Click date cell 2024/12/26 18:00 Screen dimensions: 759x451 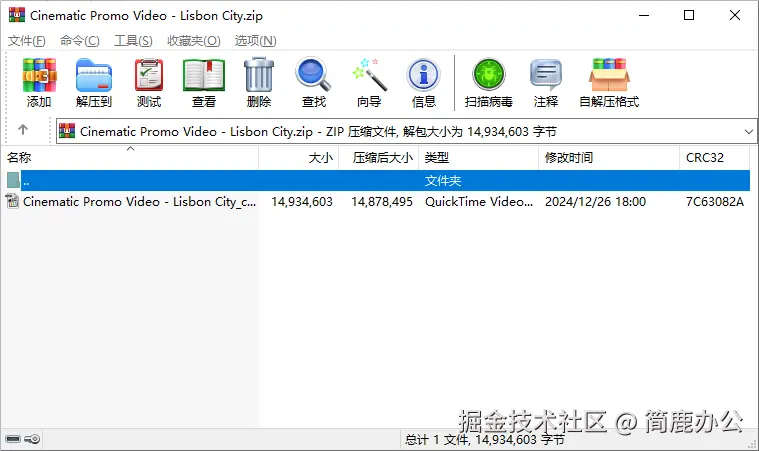595,202
